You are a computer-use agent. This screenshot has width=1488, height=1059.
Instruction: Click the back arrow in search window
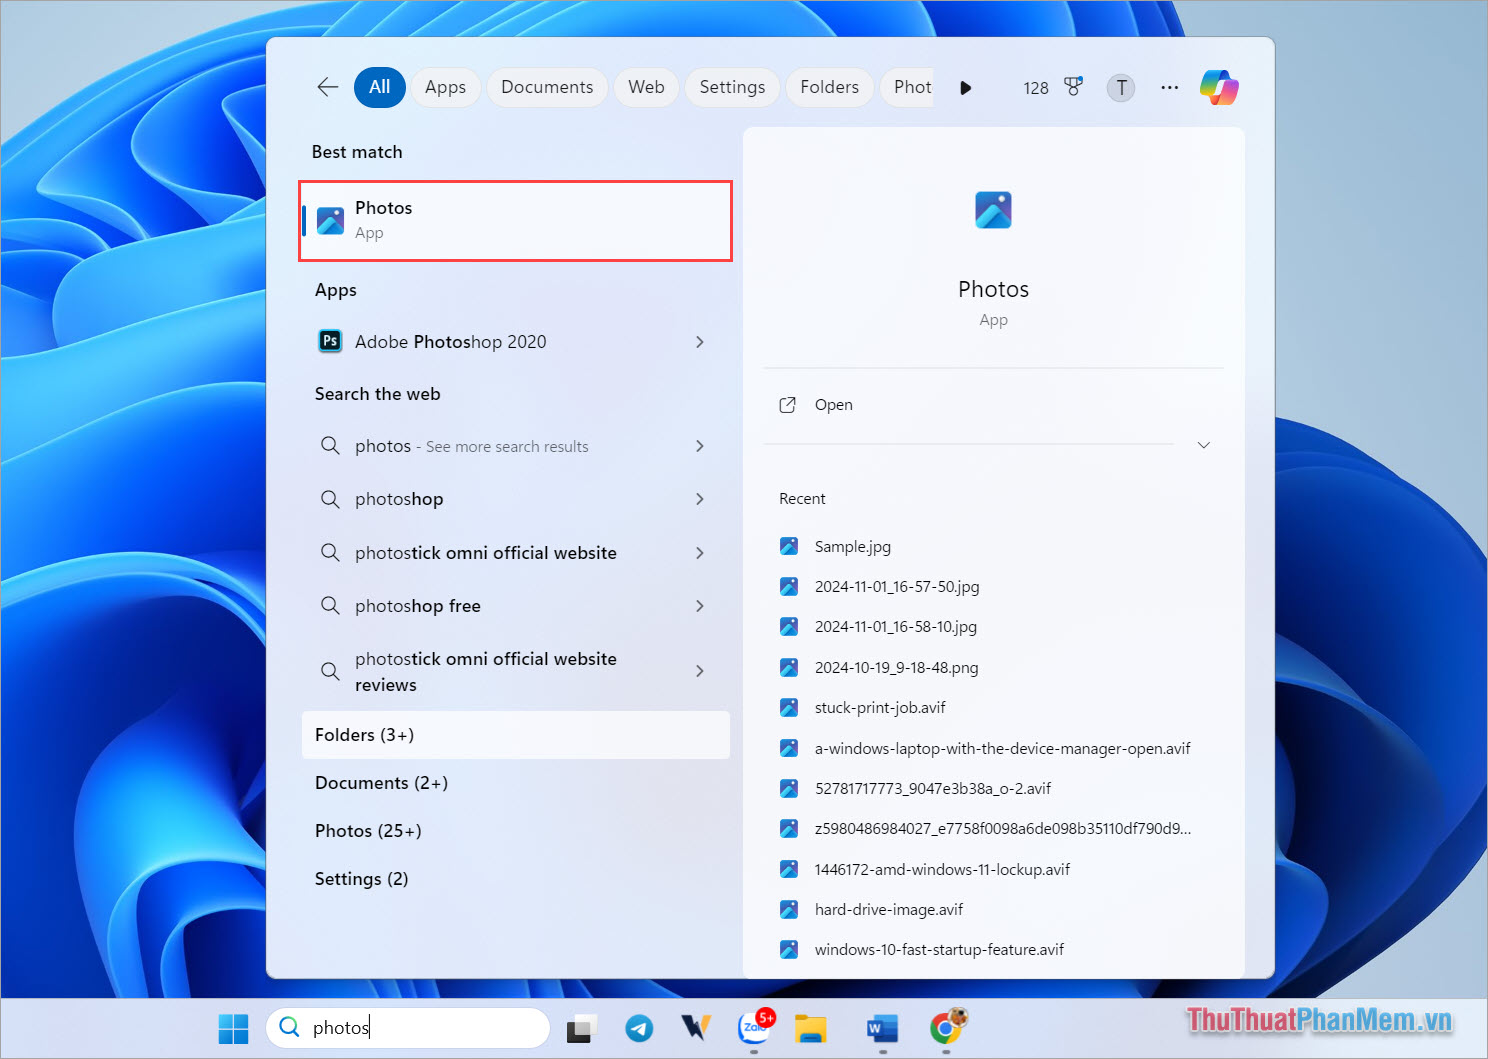click(327, 87)
